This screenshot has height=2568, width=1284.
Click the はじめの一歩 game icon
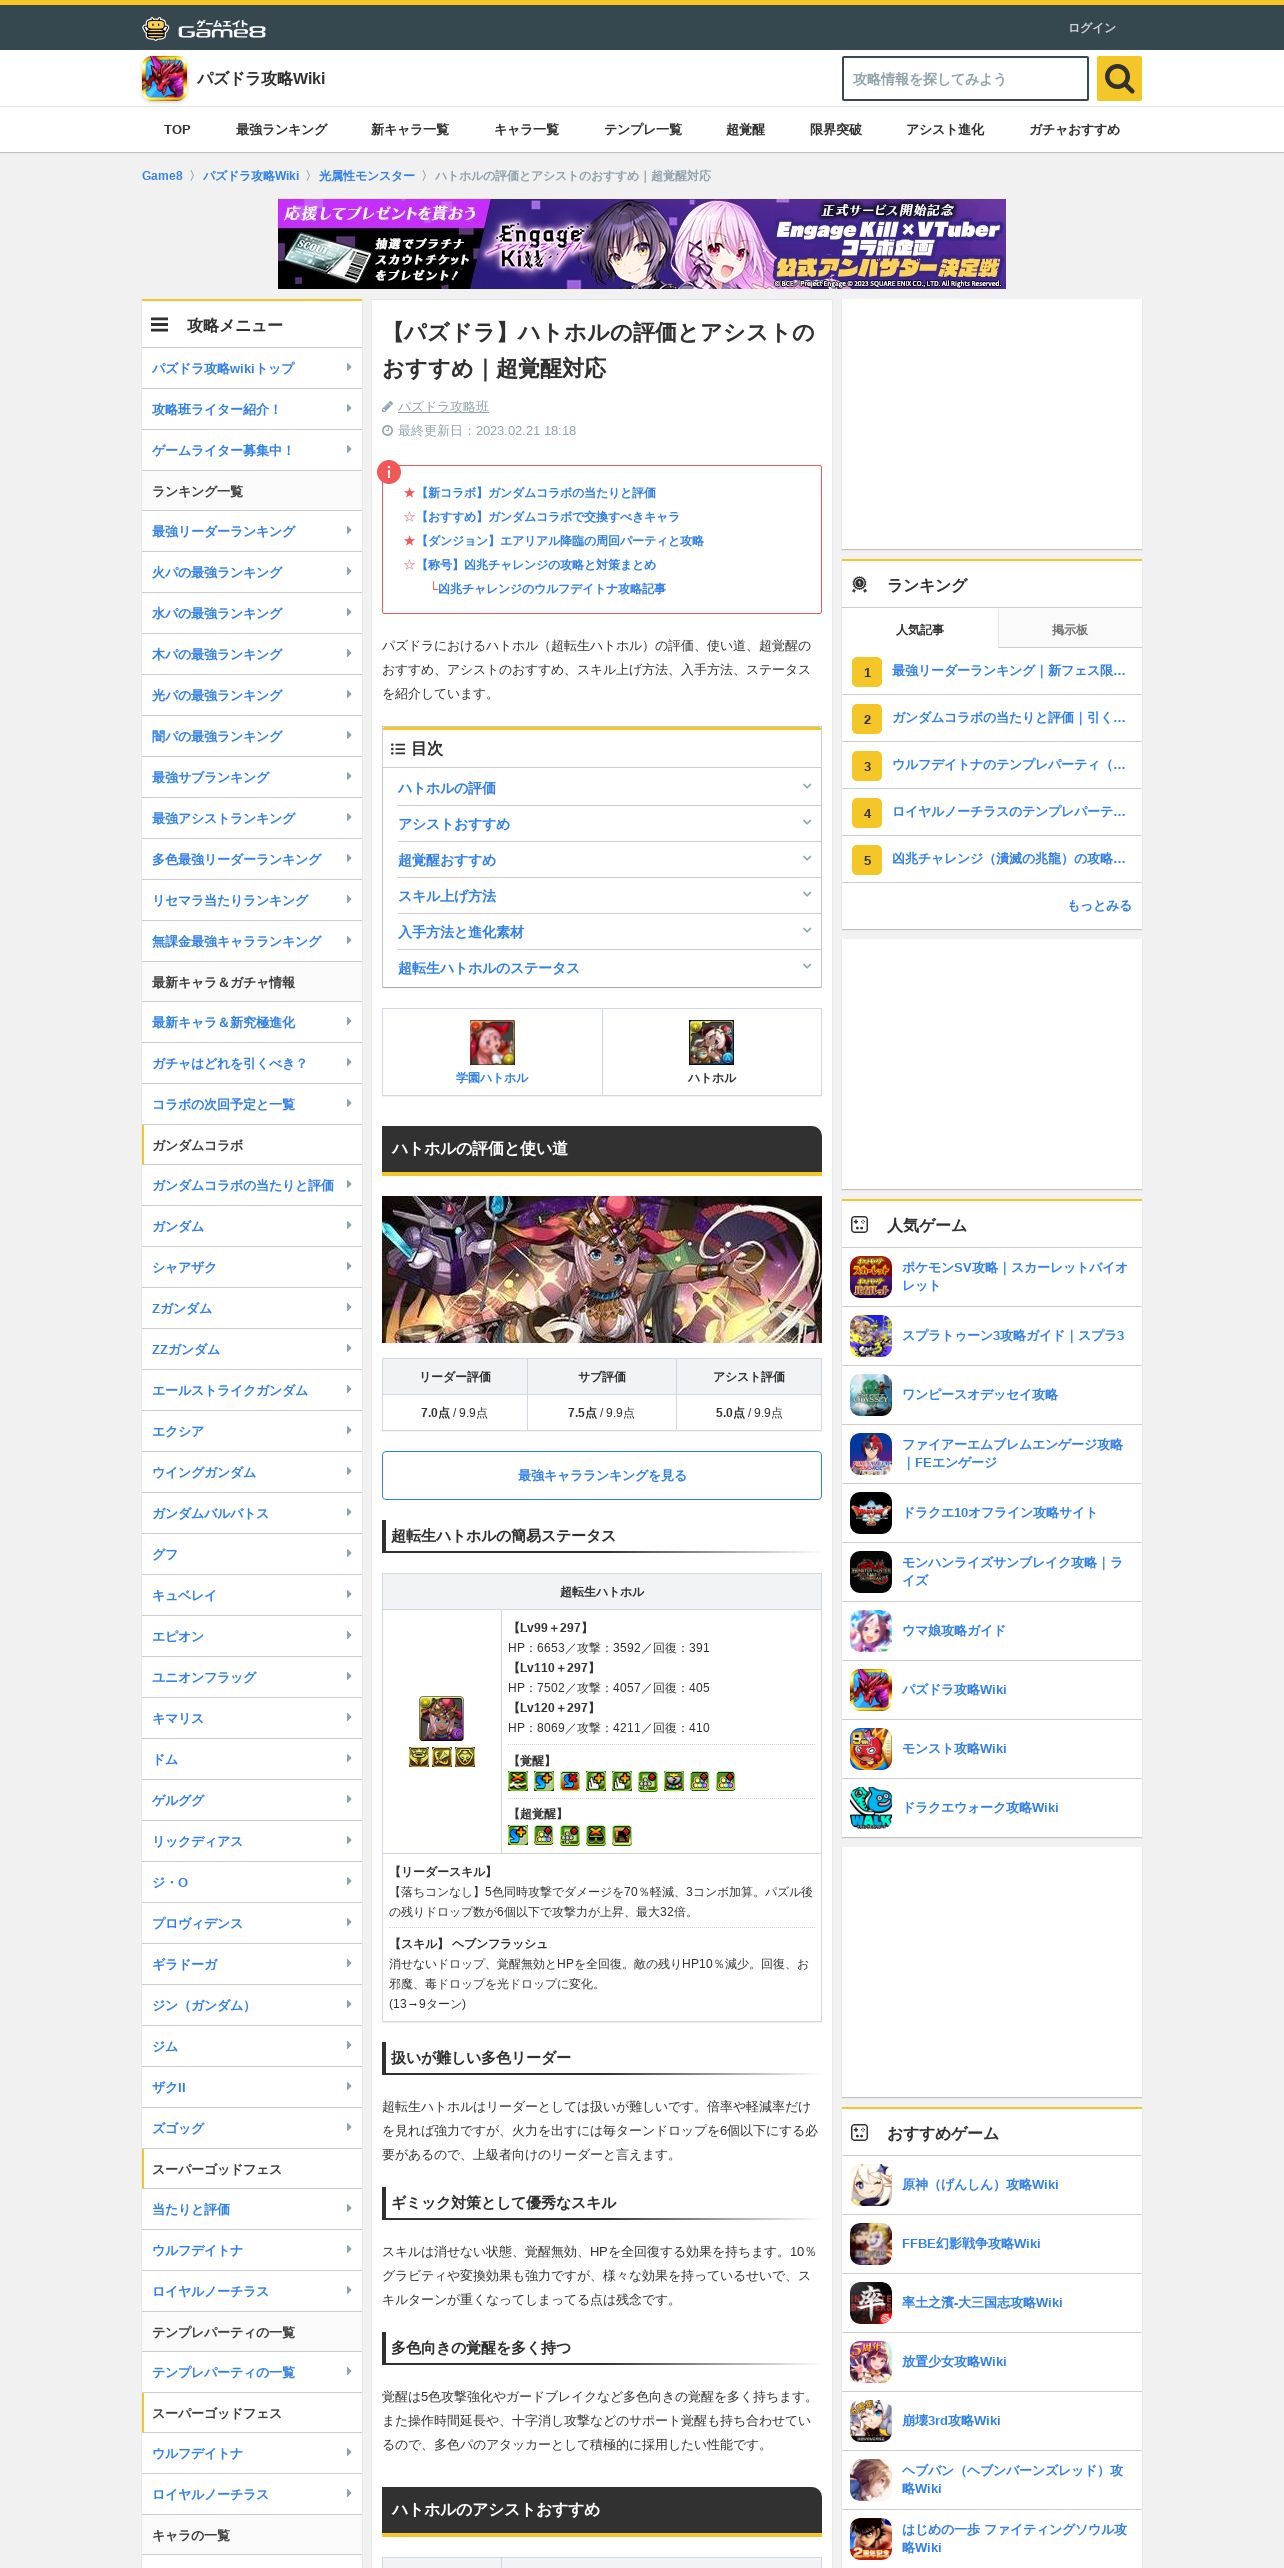tap(871, 2539)
